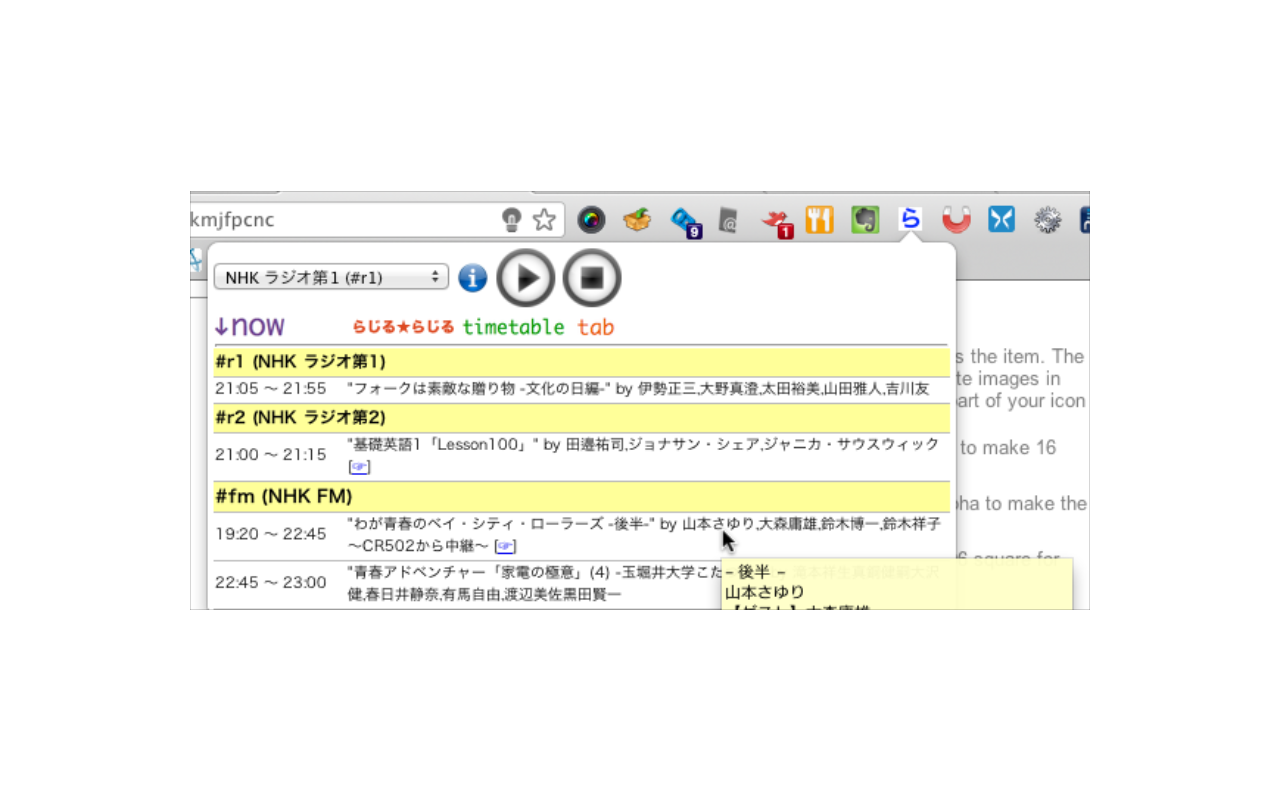The width and height of the screenshot is (1280, 800).
Task: Click the 22:45 ~ 23:00 time cell
Action: click(270, 582)
